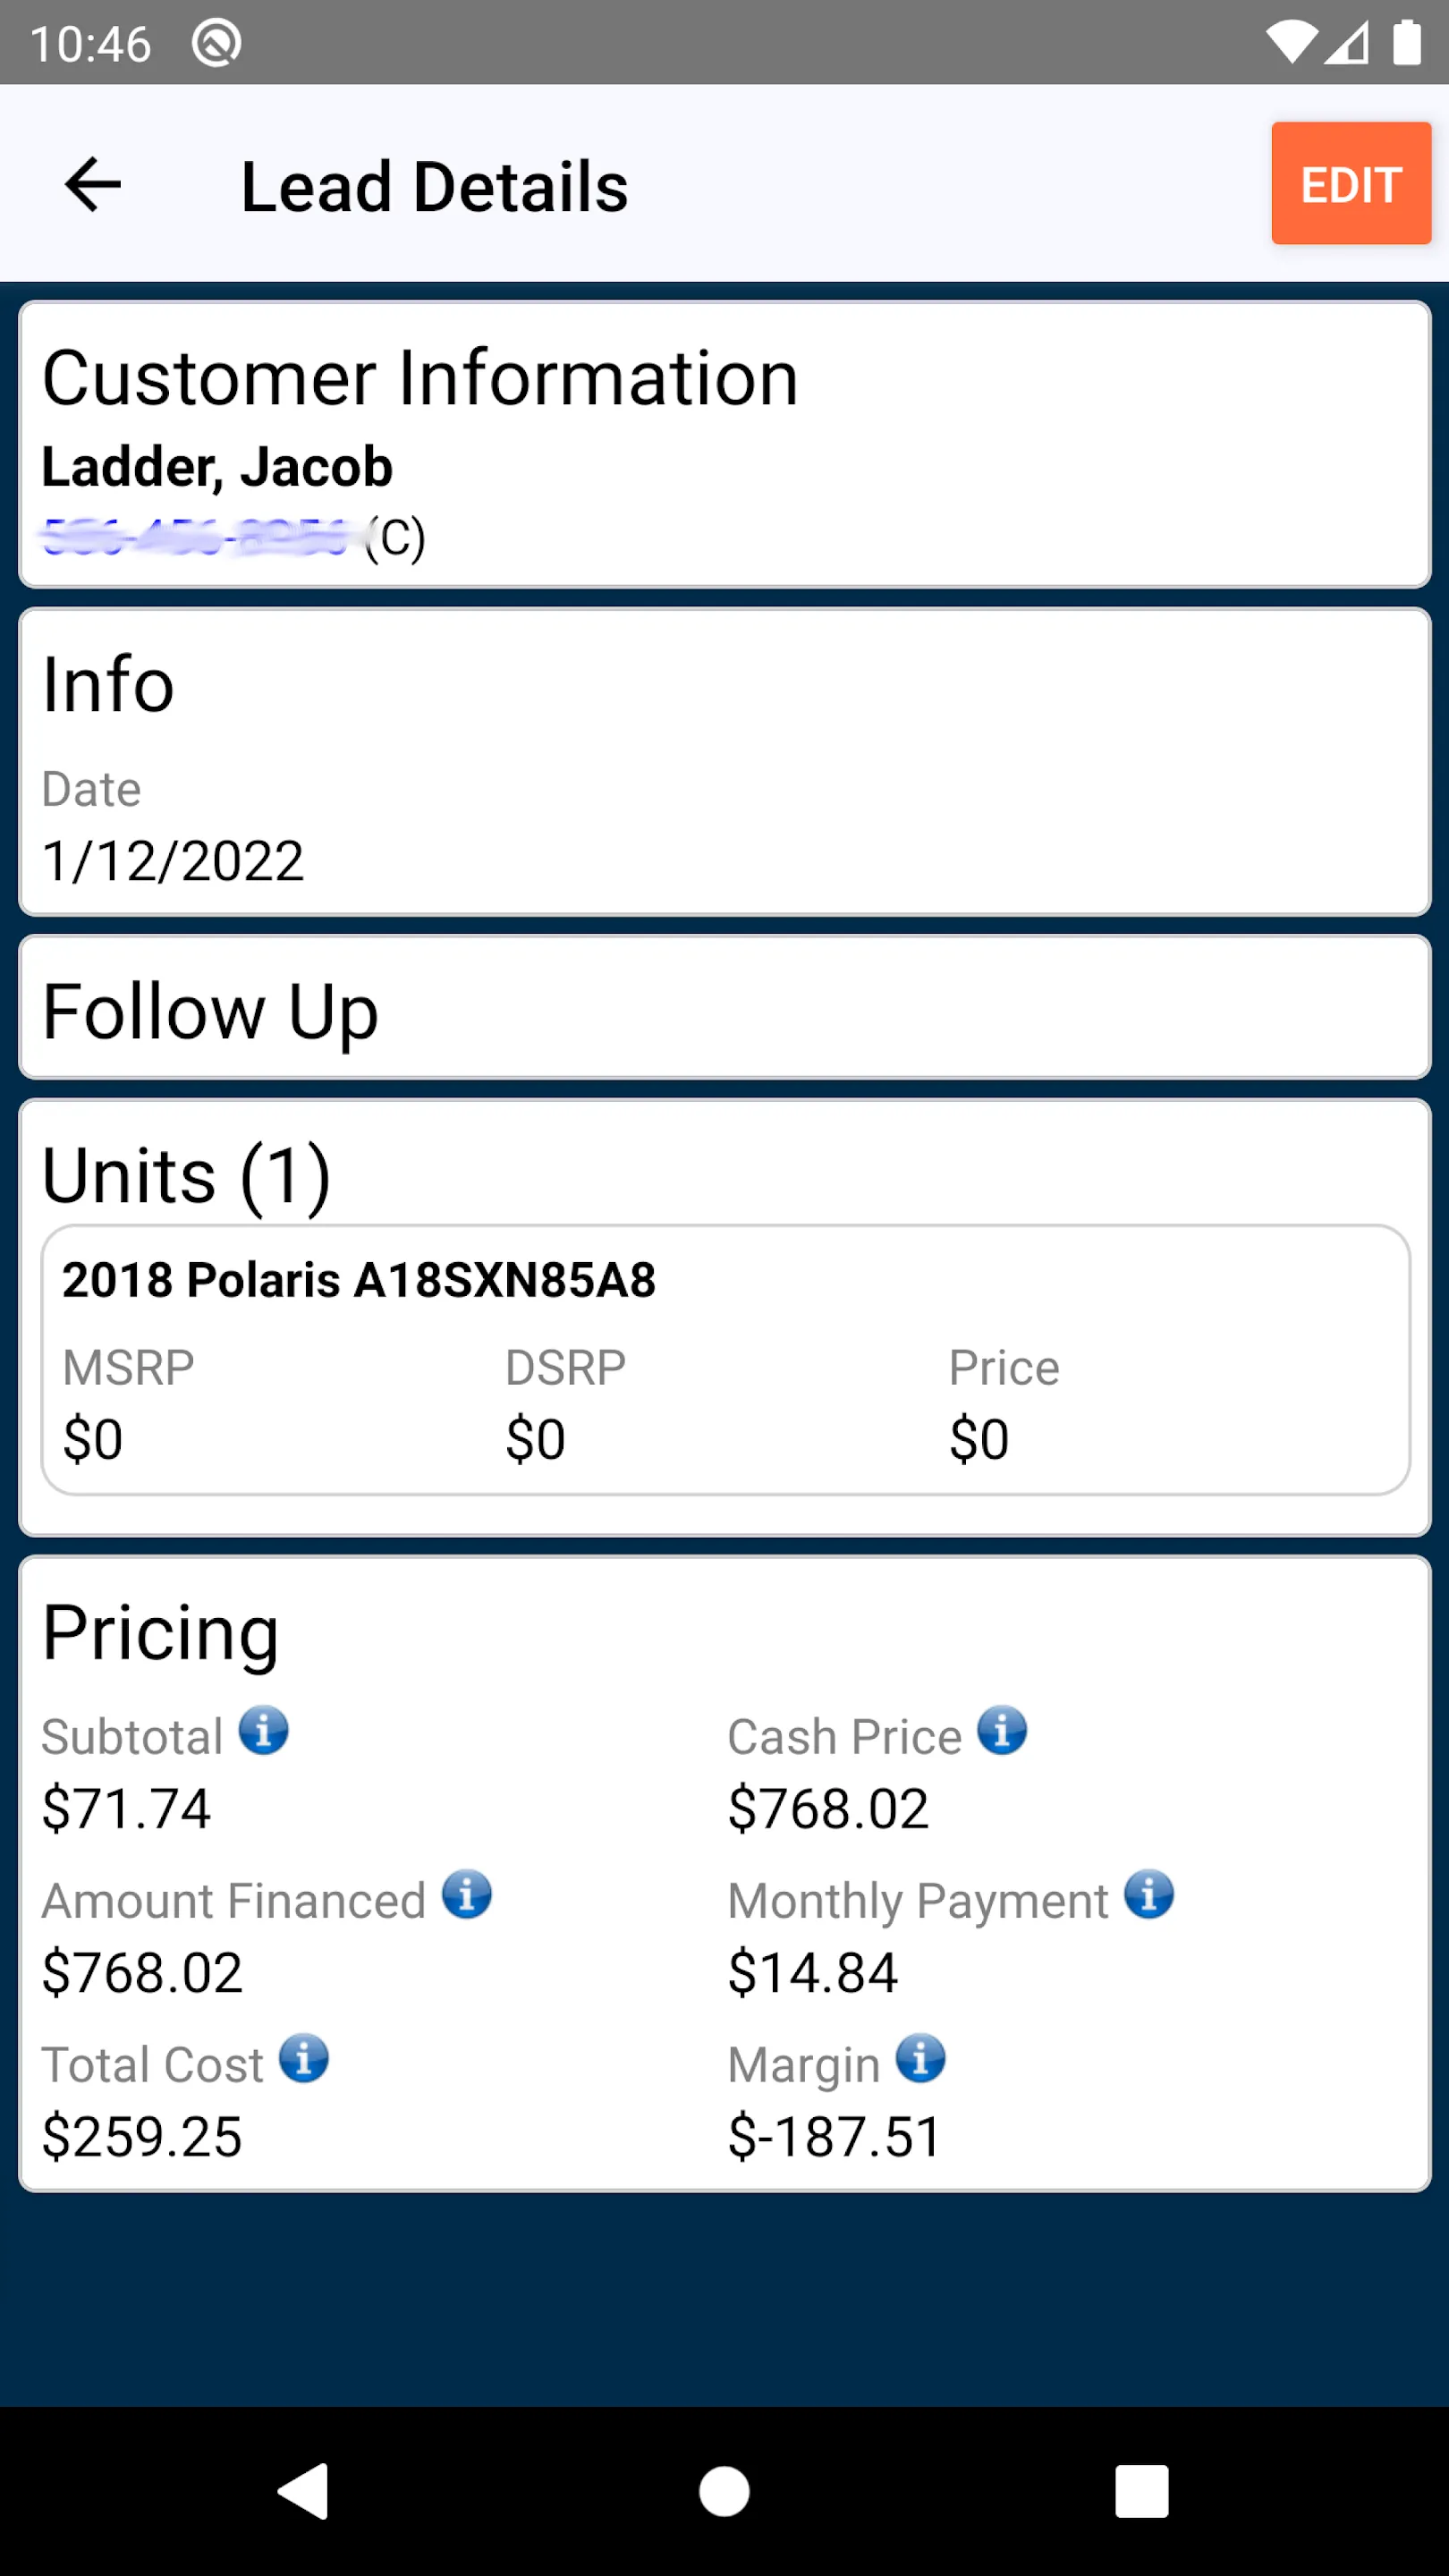The height and width of the screenshot is (2576, 1449).
Task: Show Cash Price info tooltip
Action: (x=1002, y=1731)
